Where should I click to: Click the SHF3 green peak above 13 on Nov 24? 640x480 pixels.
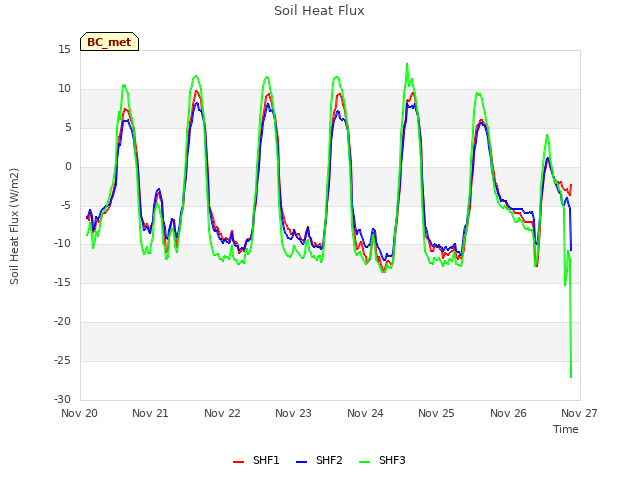(407, 64)
